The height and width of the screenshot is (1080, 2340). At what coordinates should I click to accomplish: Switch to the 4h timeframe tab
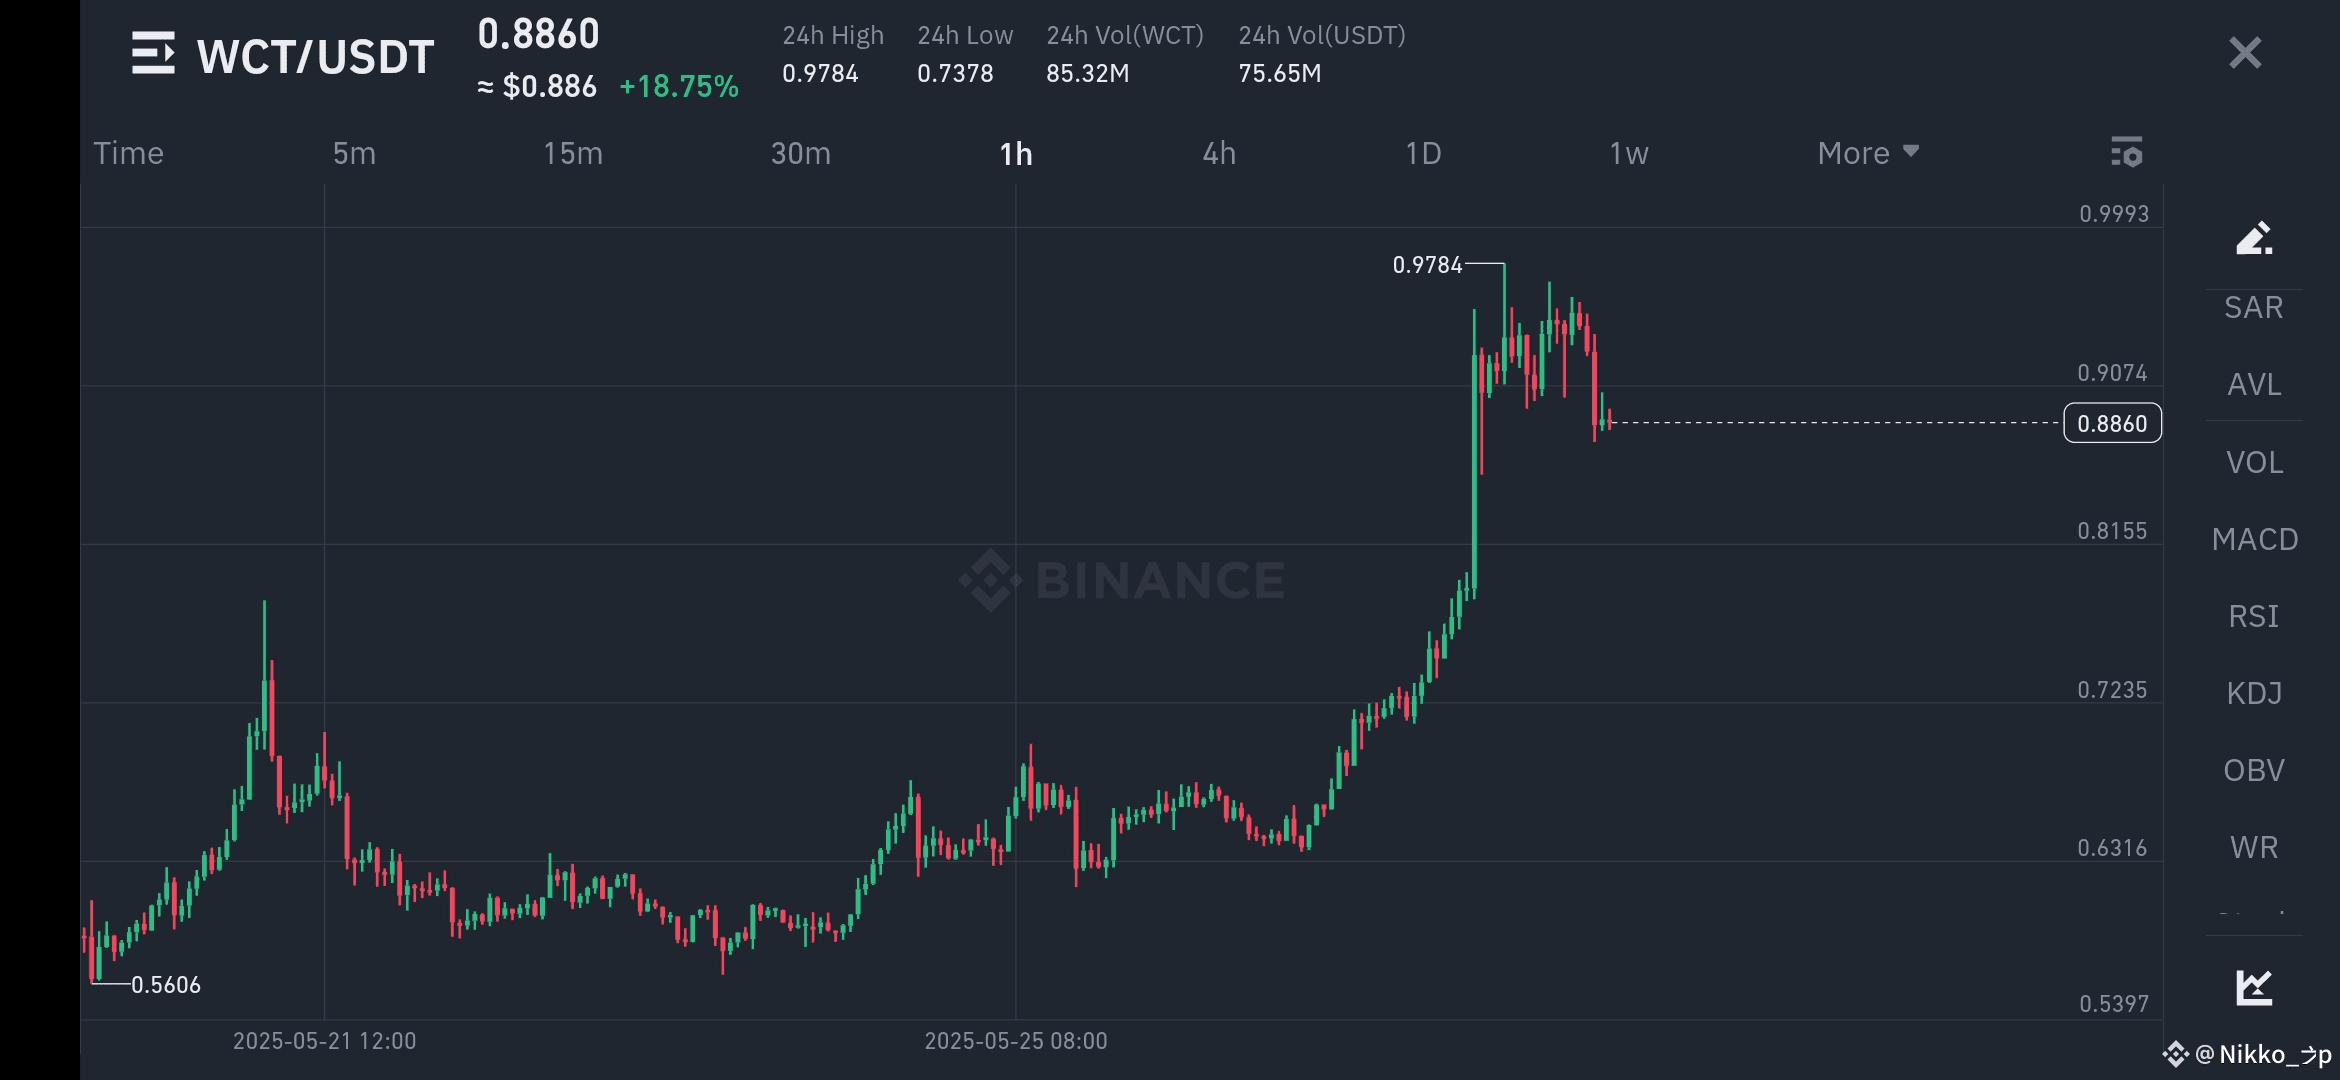click(1219, 153)
